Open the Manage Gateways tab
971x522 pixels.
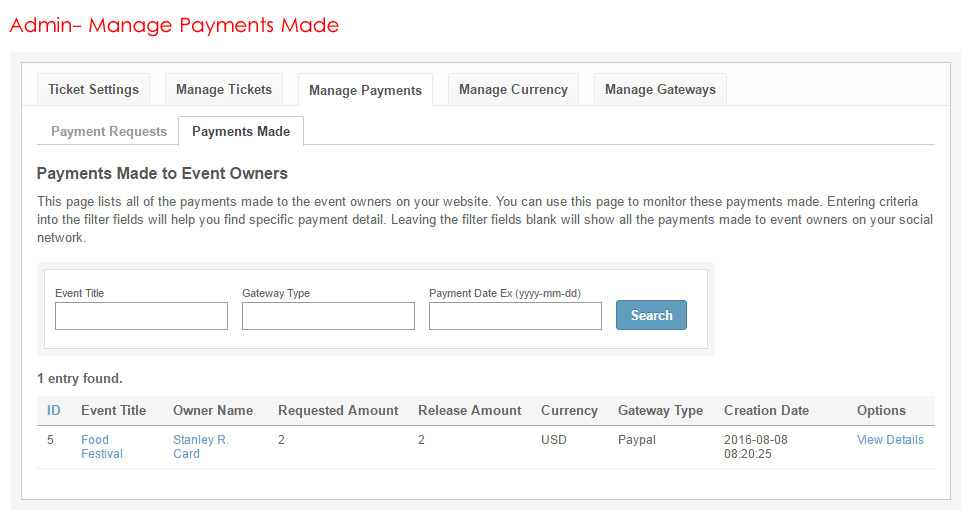click(660, 89)
